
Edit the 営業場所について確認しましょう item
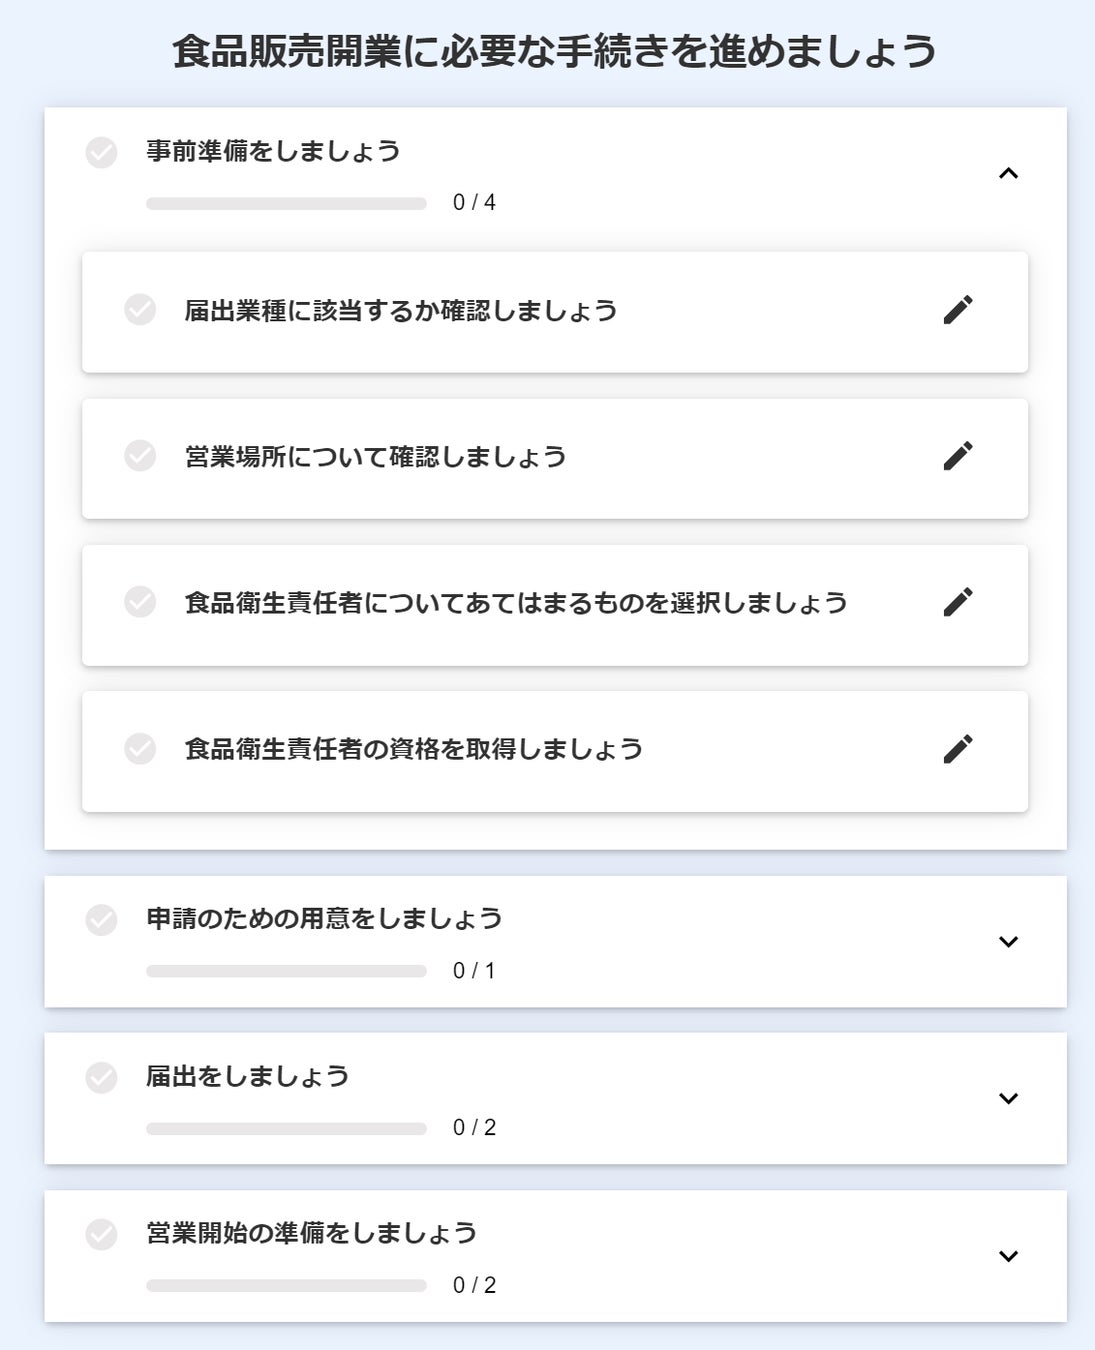click(x=957, y=456)
